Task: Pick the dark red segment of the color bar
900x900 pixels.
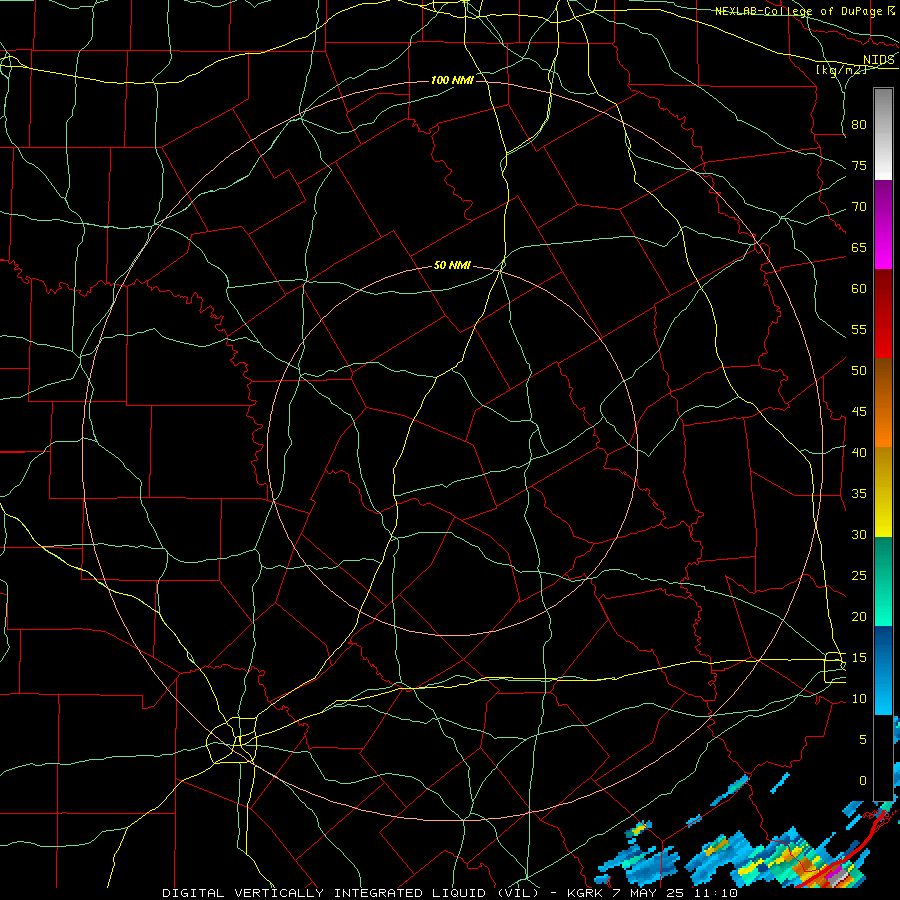Action: pos(883,313)
